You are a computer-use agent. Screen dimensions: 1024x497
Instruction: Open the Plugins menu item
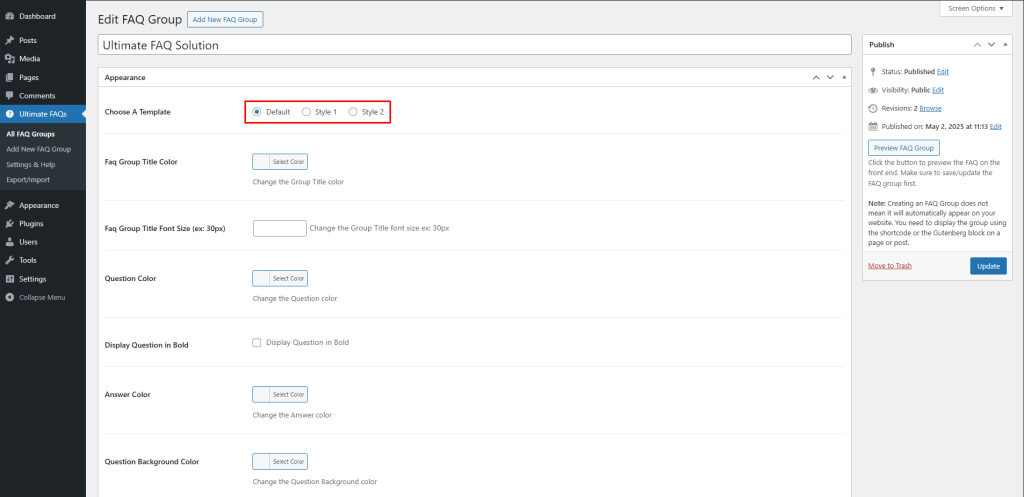pyautogui.click(x=42, y=223)
